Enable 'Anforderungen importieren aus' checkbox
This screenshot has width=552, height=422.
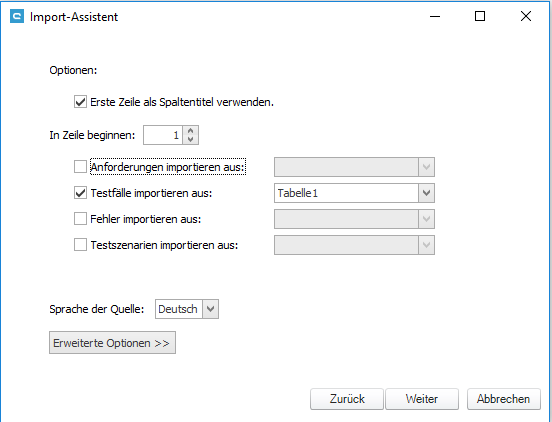pos(80,166)
